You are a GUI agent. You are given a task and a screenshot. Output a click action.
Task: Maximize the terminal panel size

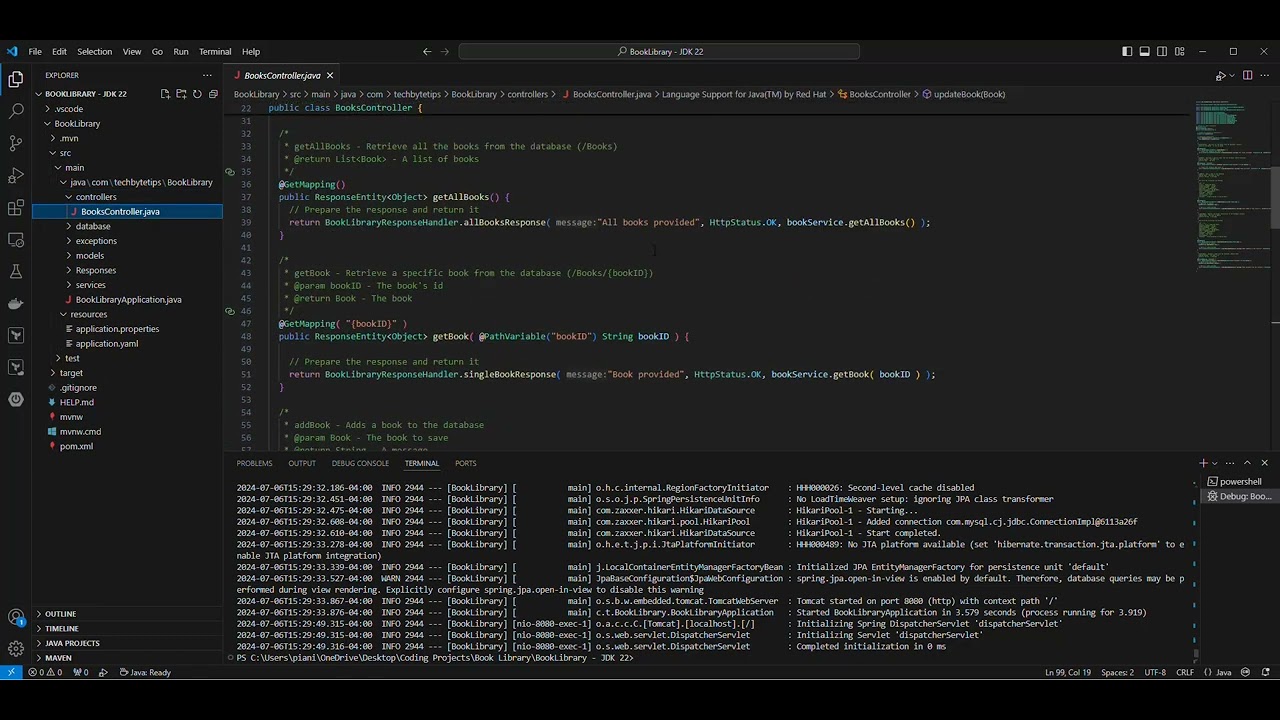click(x=1247, y=463)
